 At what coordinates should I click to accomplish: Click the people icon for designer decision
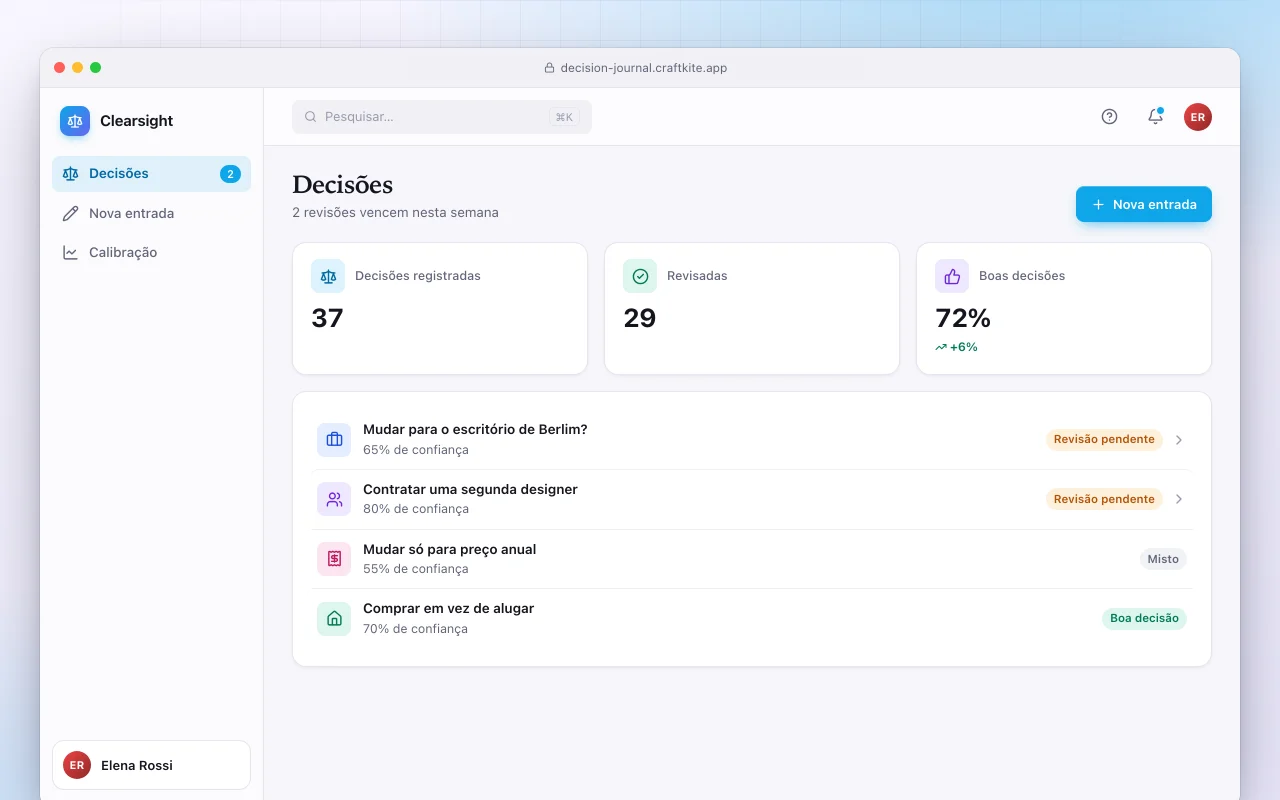(x=334, y=499)
